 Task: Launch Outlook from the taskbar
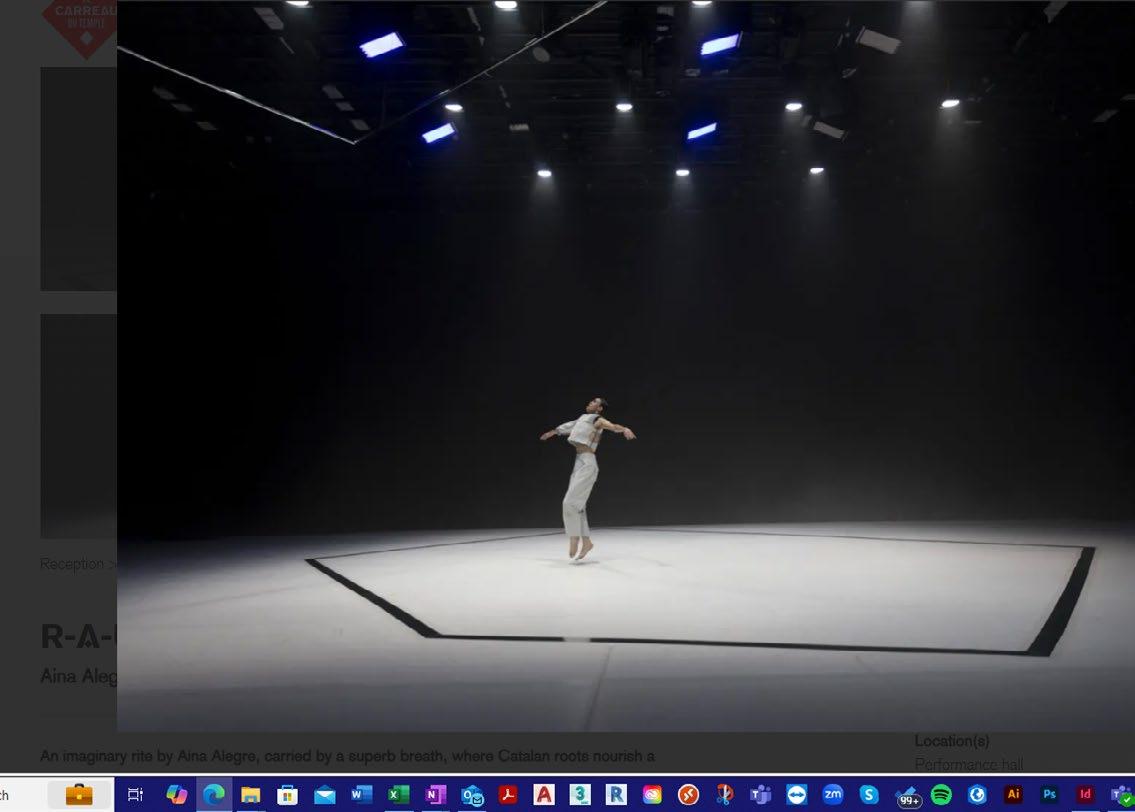pyautogui.click(x=472, y=795)
